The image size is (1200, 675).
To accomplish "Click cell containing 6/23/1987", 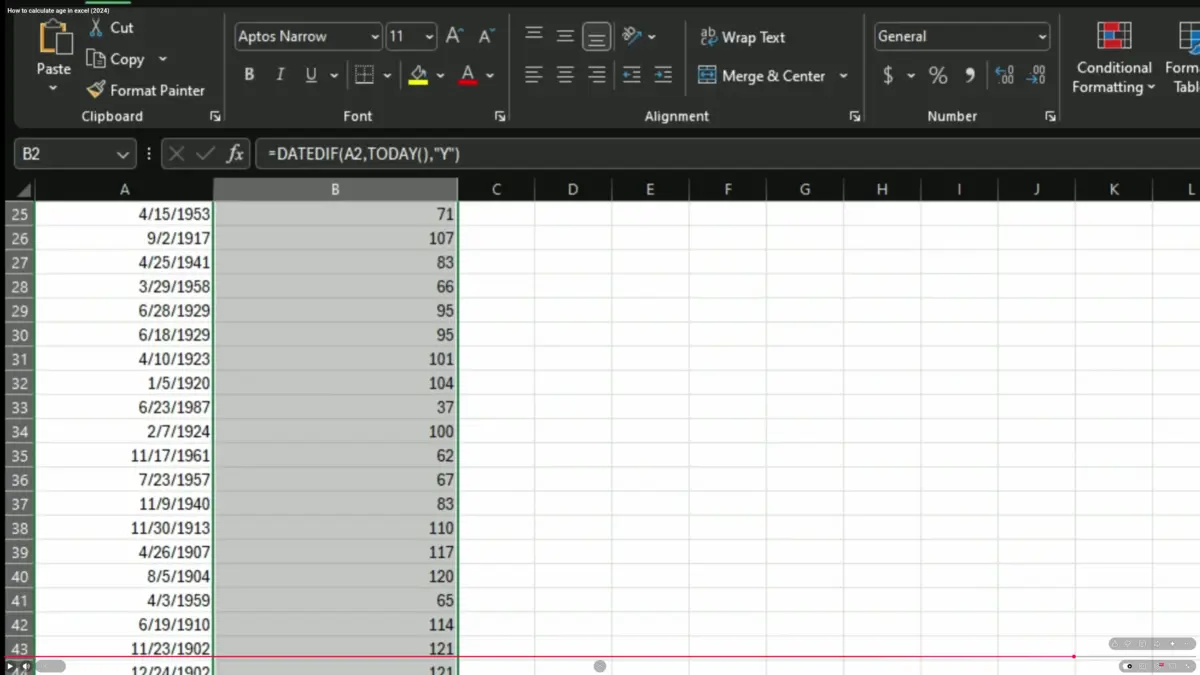I will pos(124,407).
